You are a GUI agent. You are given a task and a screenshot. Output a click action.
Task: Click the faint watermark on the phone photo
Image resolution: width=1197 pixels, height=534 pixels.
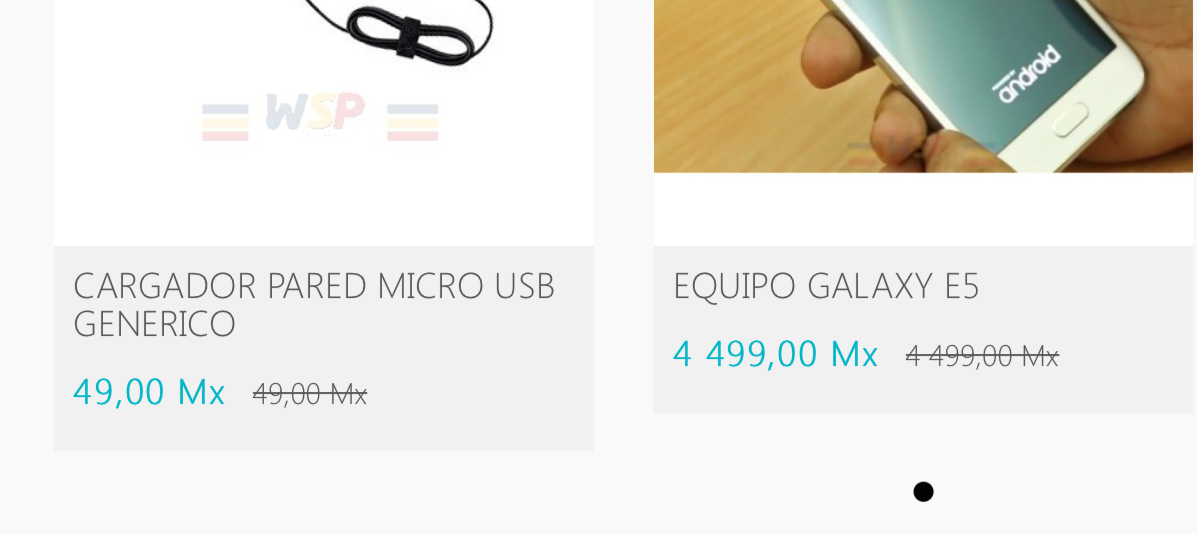click(920, 153)
